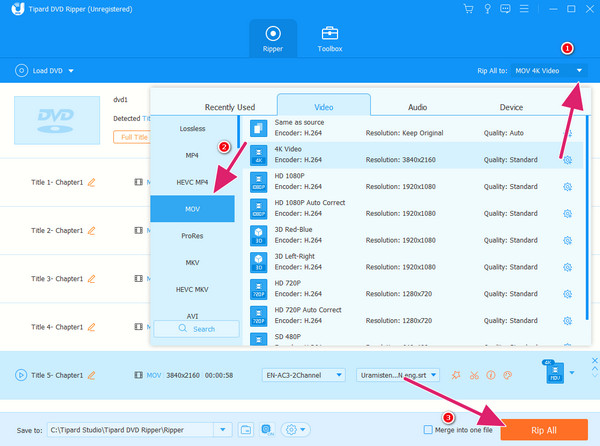Rename Title 4- Chapter1 with pencil icon
600x446 pixels.
pos(91,327)
